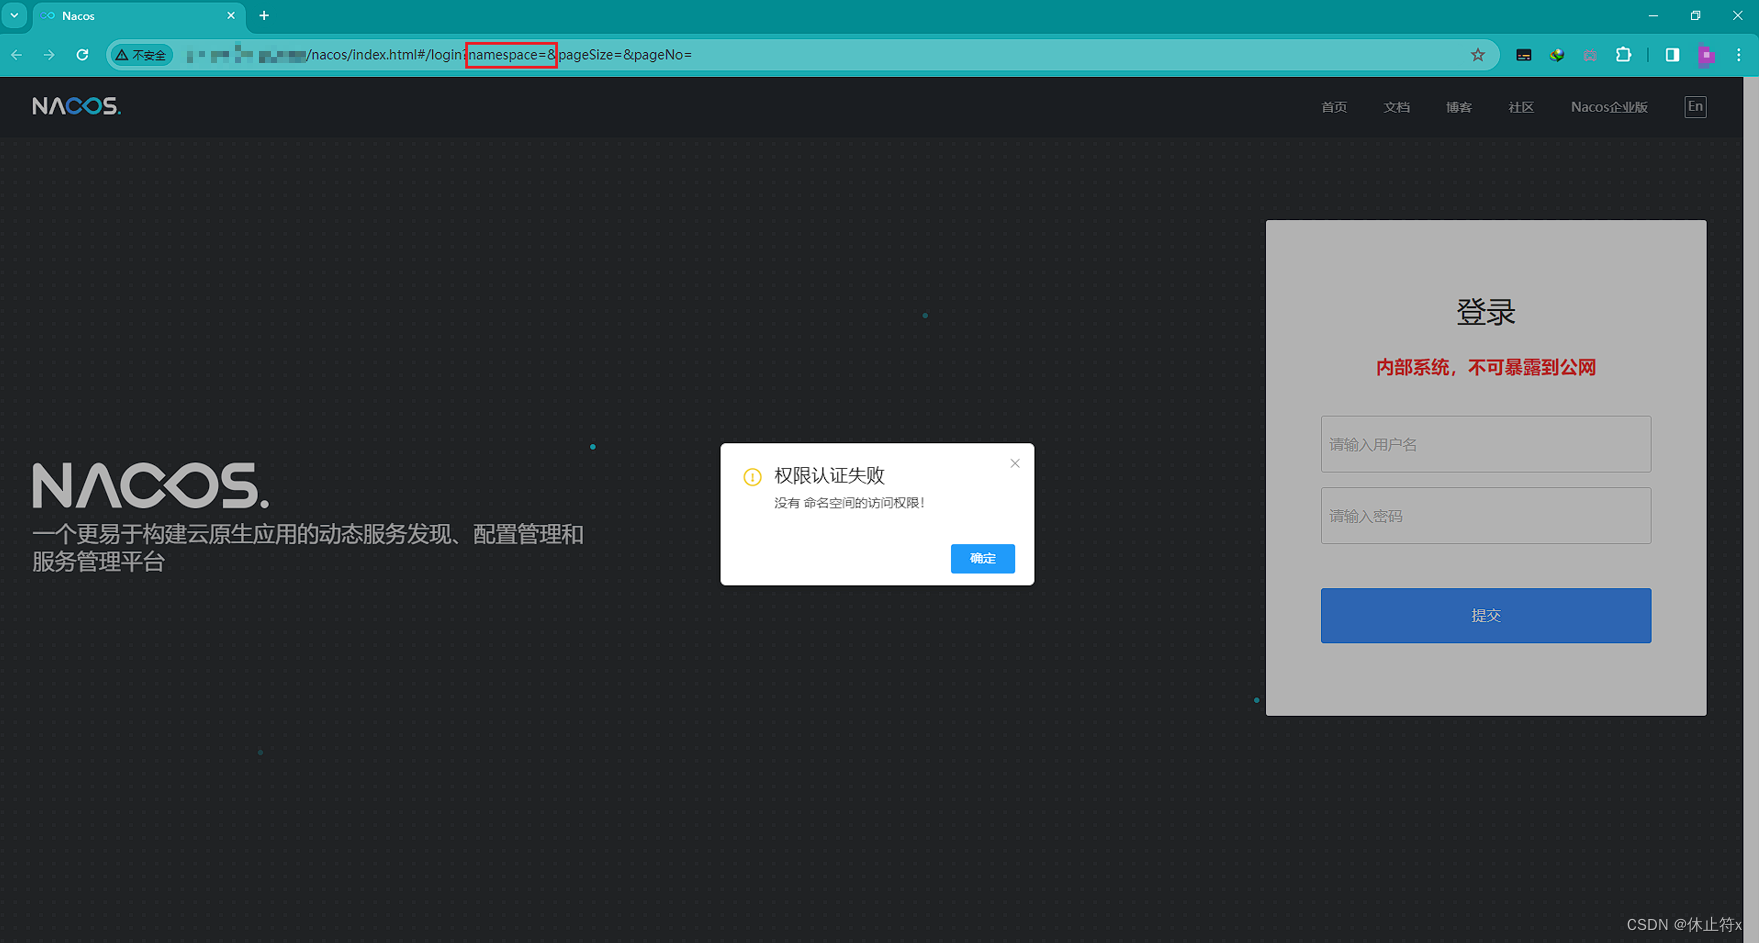Viewport: 1759px width, 943px height.
Task: Select the Nacos tab
Action: coord(139,16)
